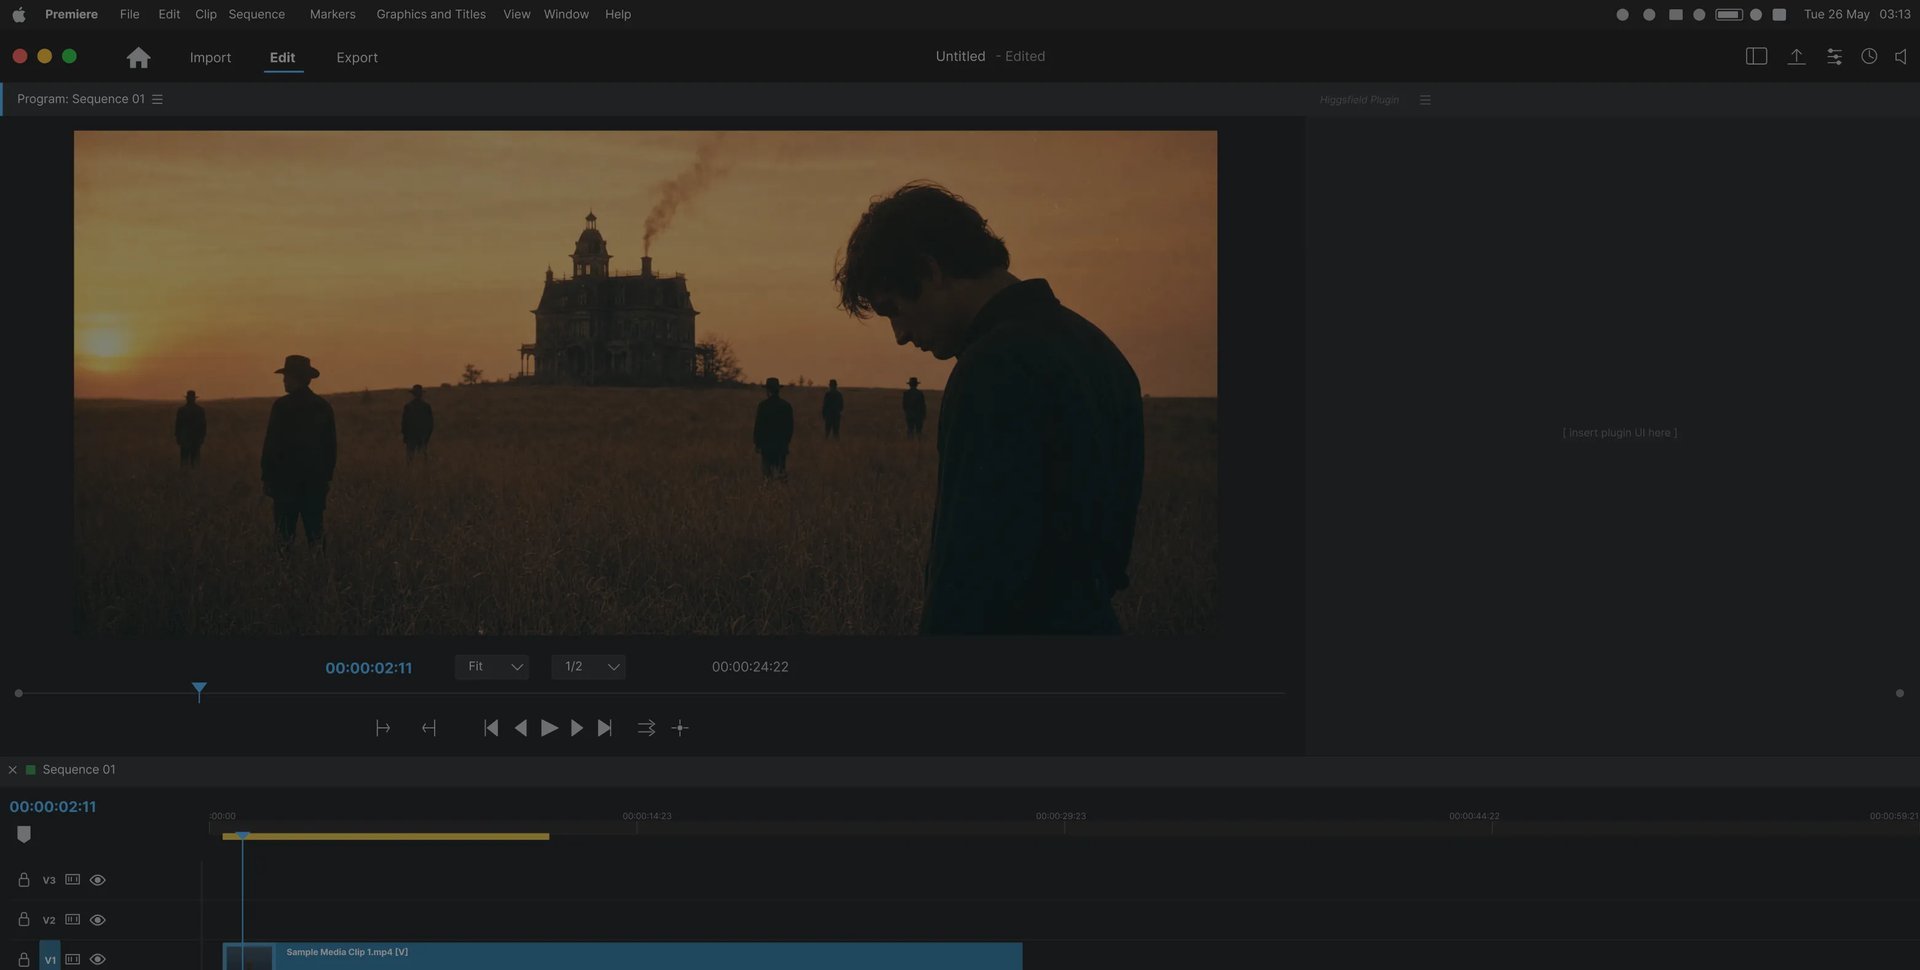Toggle sync lock on track V1
Viewport: 1920px width, 970px height.
point(72,959)
